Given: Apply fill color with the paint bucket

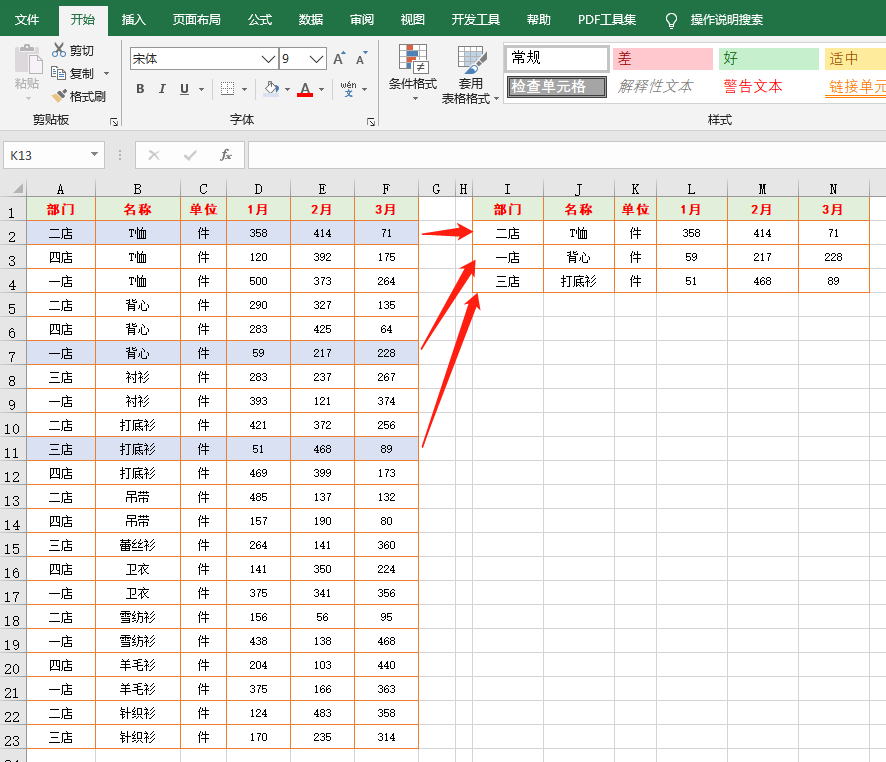Looking at the screenshot, I should tap(272, 89).
